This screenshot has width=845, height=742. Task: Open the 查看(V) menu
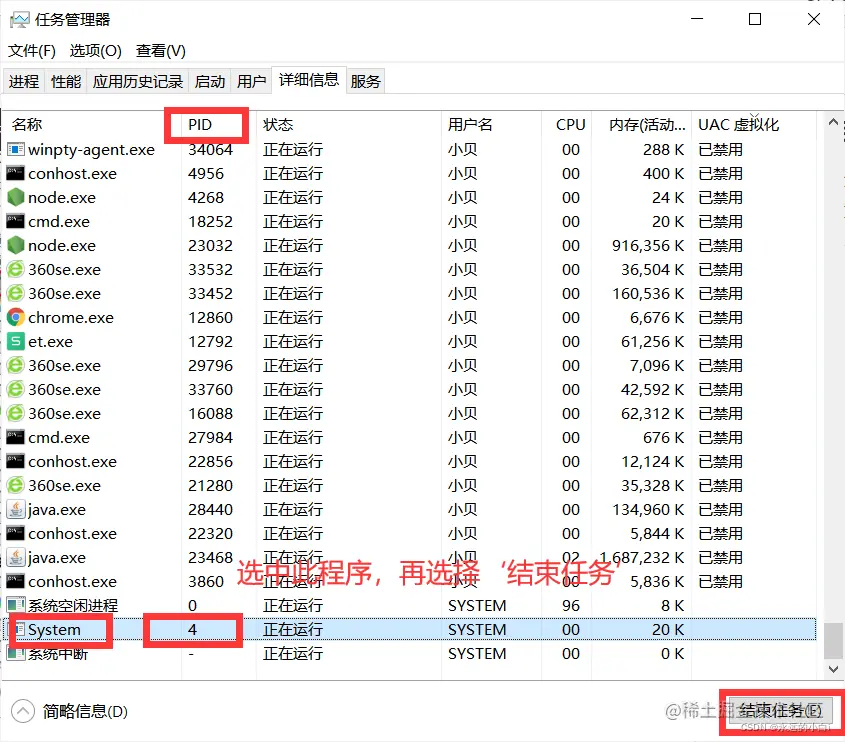point(161,51)
